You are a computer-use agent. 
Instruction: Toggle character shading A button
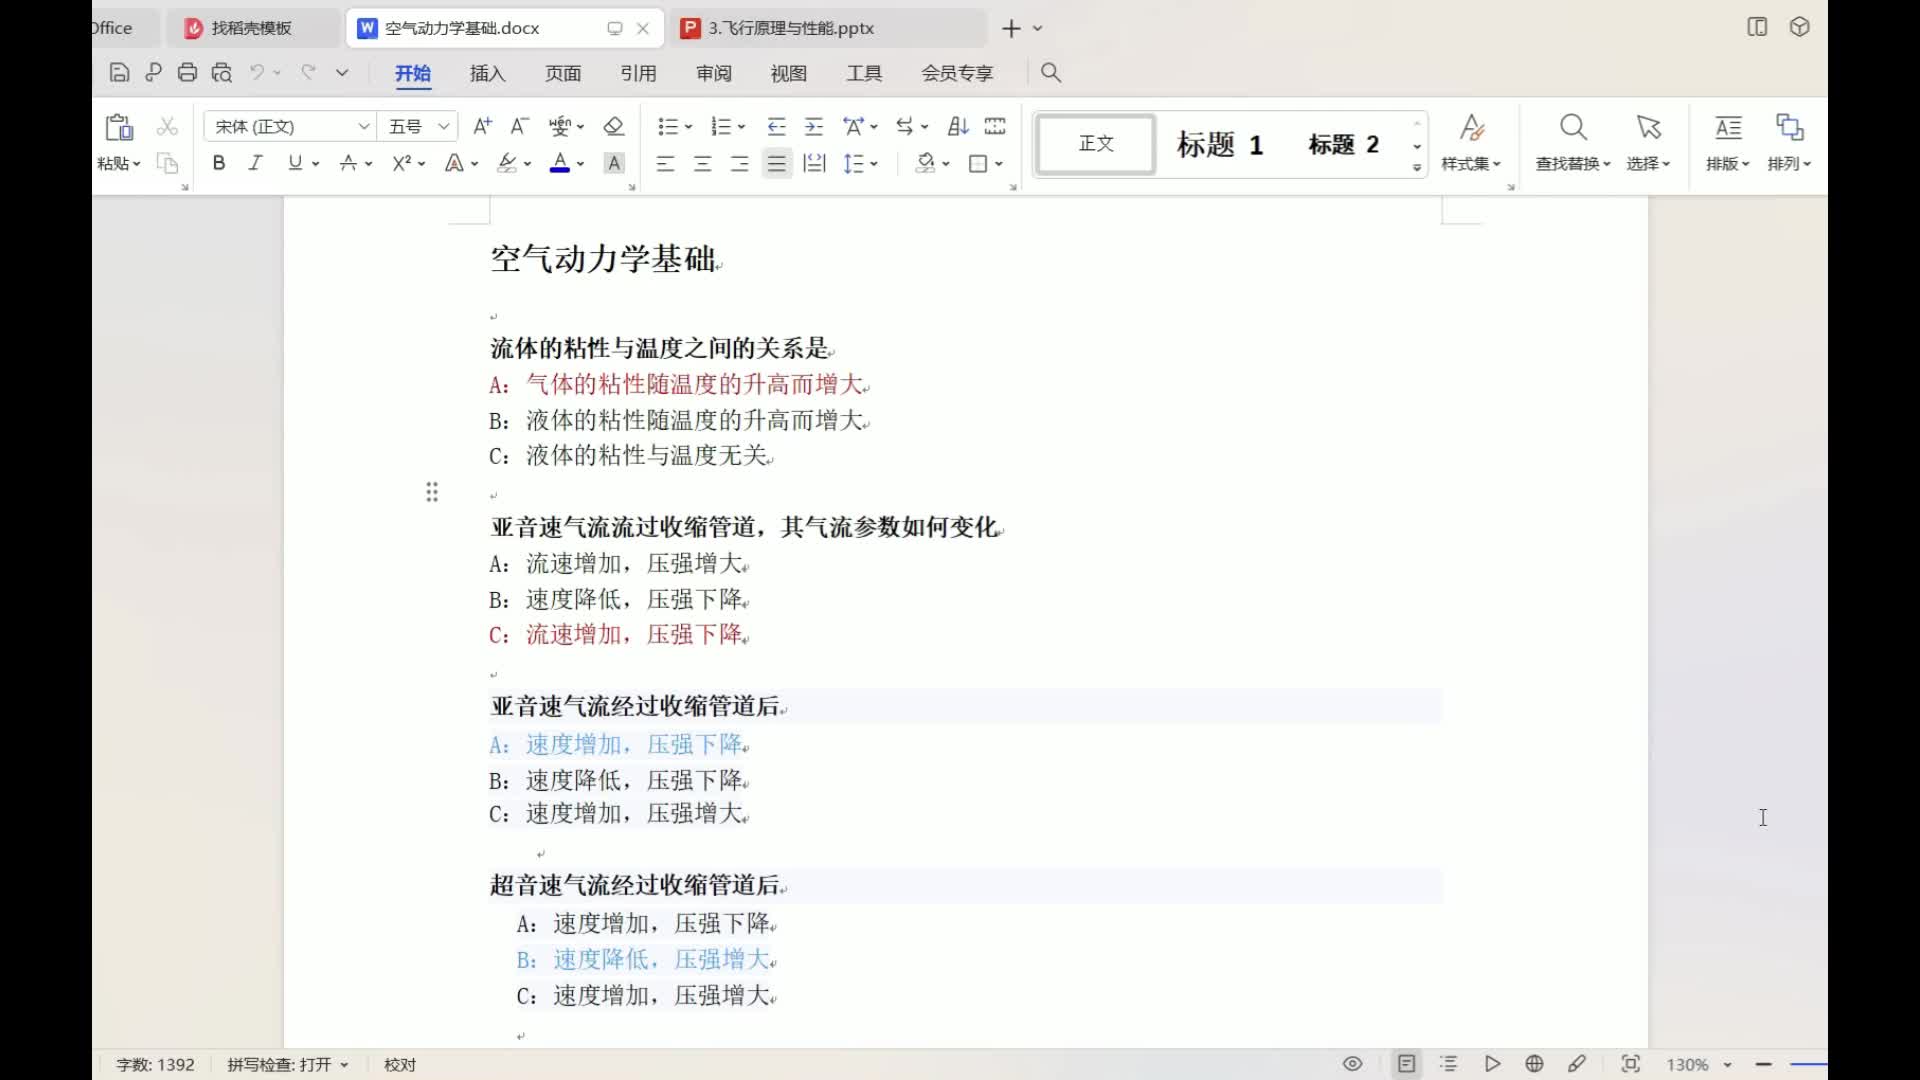[614, 163]
